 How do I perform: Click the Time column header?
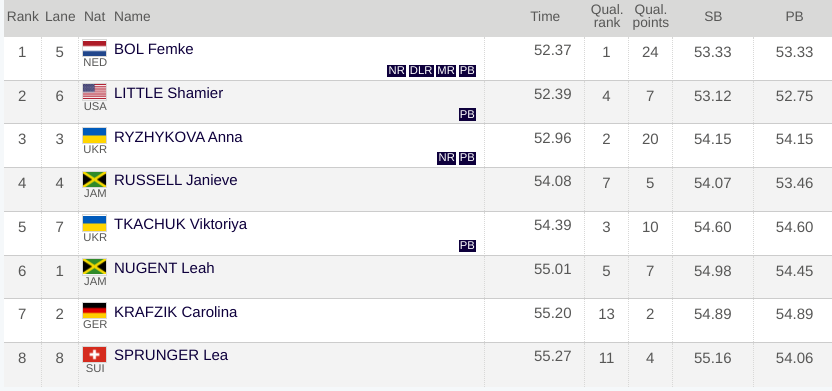(545, 16)
